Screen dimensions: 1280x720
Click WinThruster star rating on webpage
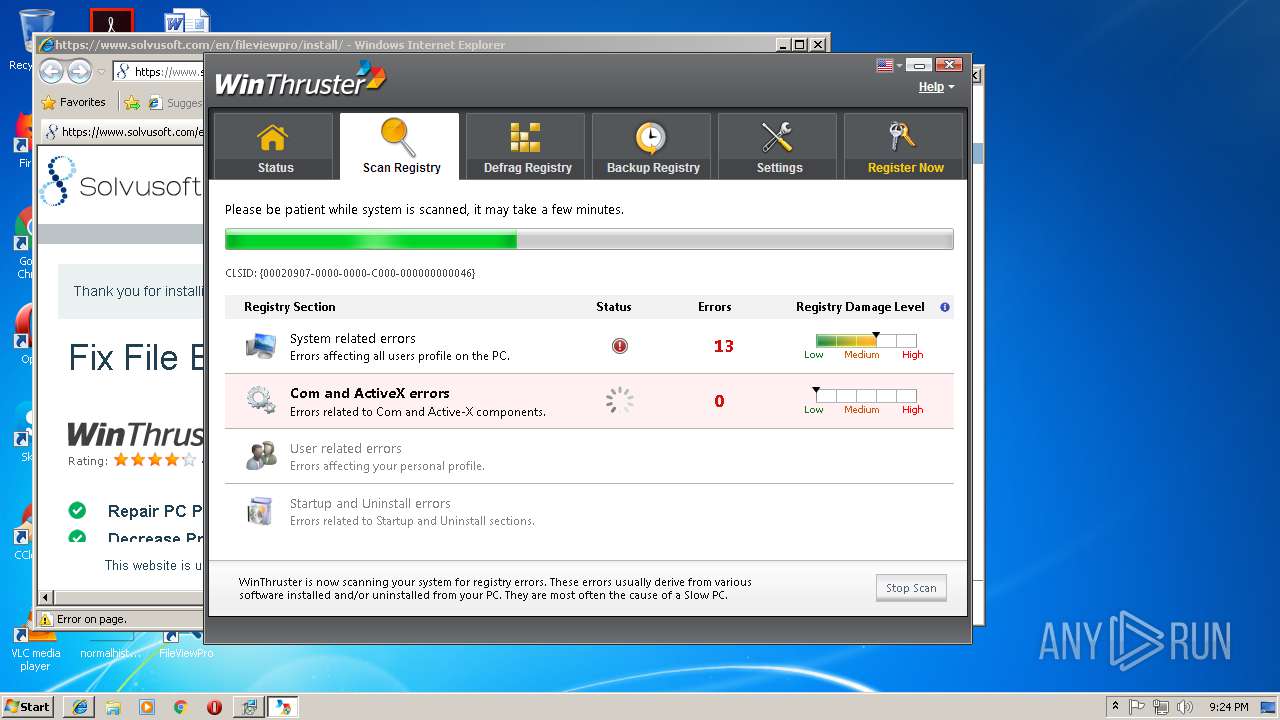pos(155,460)
